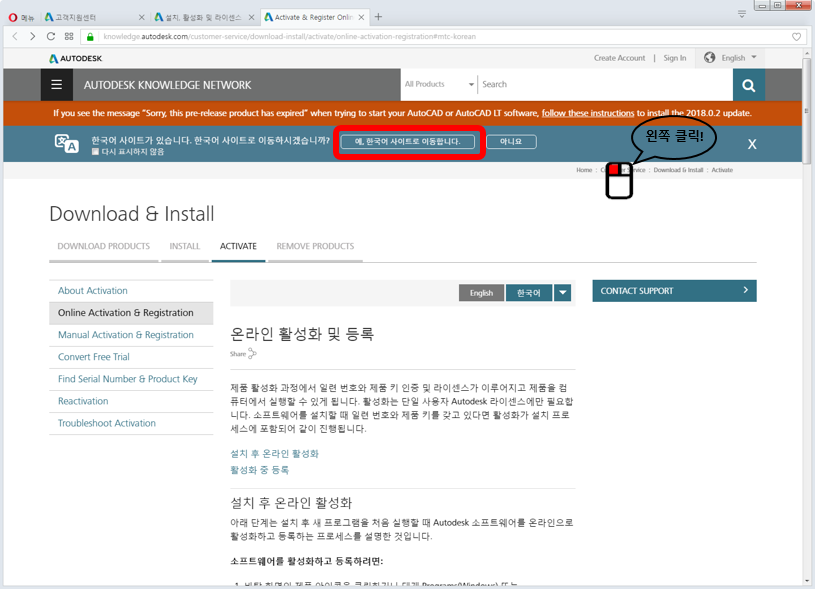This screenshot has width=815, height=589.
Task: Open Find Serial Number & Product Key
Action: point(127,379)
